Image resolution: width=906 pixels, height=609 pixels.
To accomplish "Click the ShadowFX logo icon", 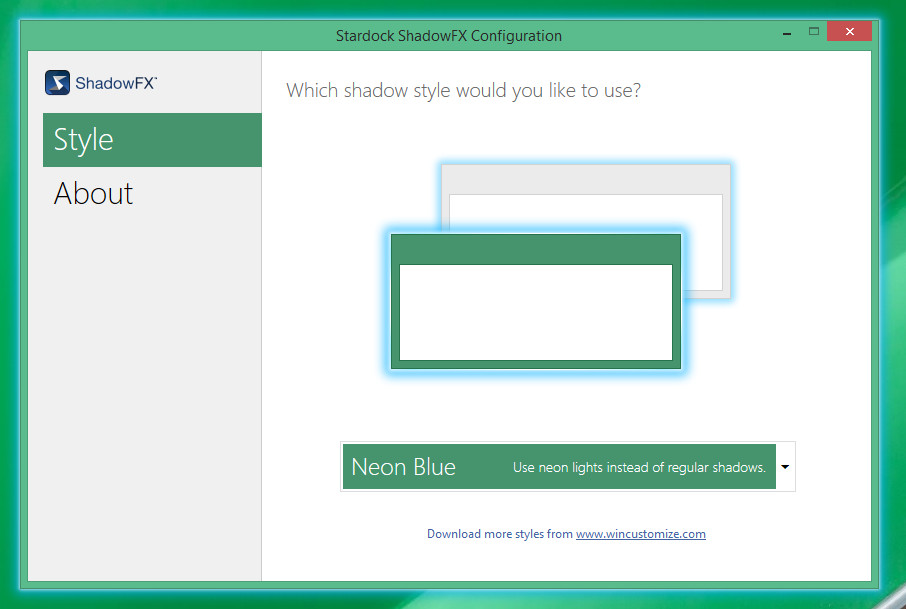I will (x=57, y=83).
